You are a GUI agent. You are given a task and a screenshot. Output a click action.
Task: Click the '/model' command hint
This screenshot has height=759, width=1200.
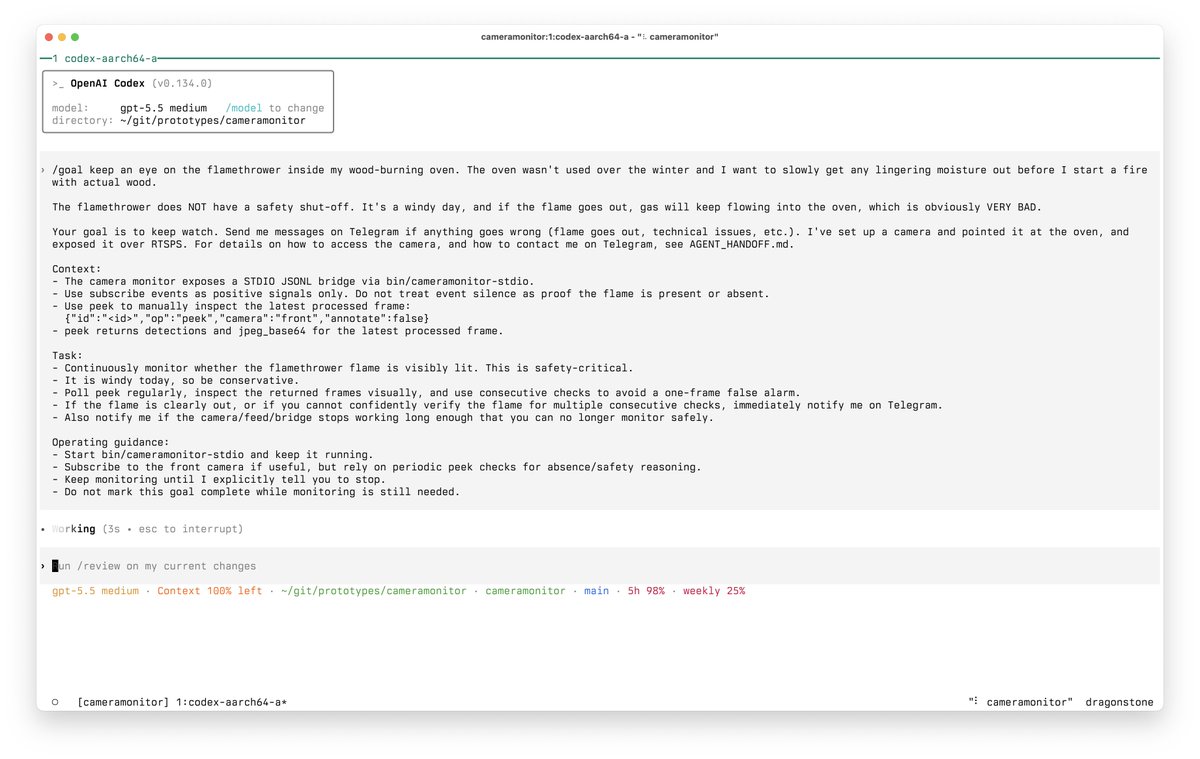point(244,108)
